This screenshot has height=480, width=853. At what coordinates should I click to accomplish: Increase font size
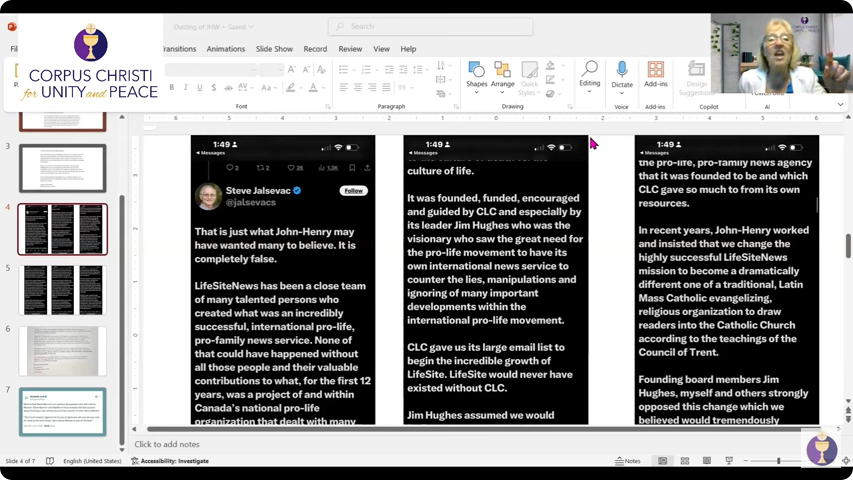(292, 69)
